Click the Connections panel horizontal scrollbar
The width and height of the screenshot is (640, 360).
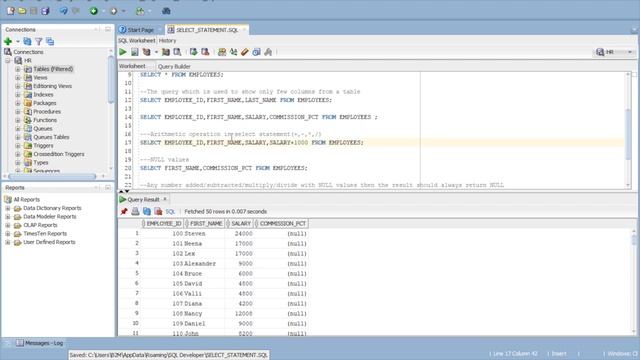pyautogui.click(x=52, y=176)
